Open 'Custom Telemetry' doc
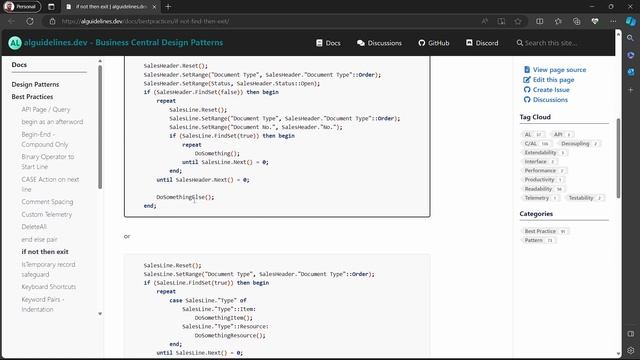 [47, 214]
